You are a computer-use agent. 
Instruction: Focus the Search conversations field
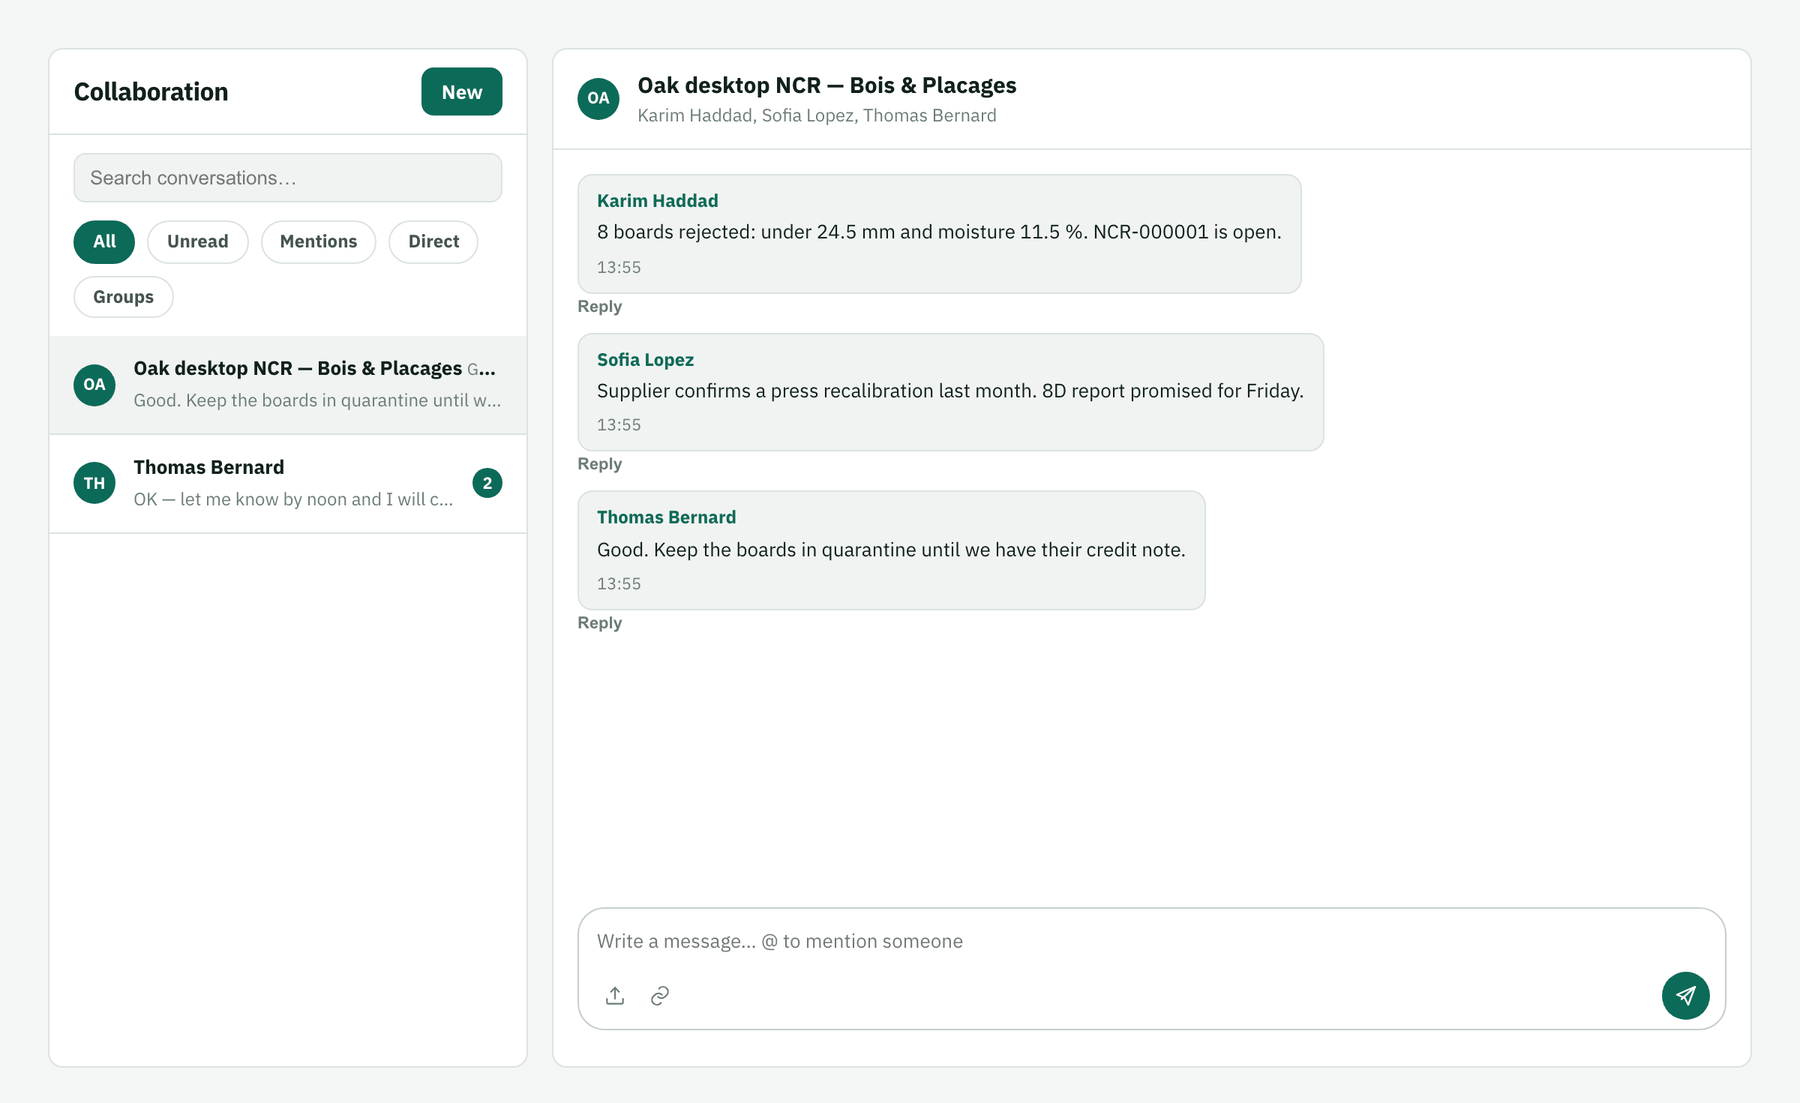pos(288,178)
